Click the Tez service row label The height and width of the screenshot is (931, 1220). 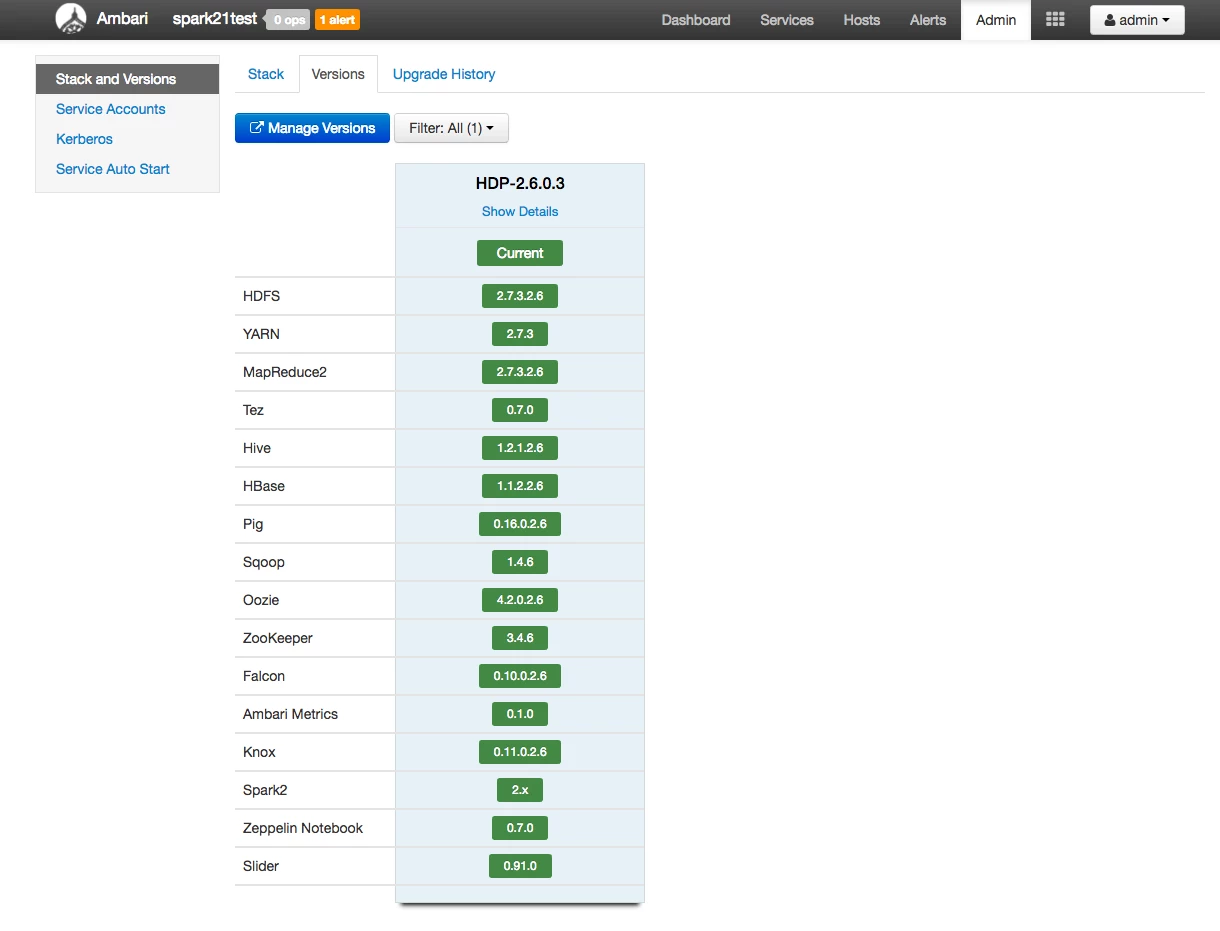(253, 410)
